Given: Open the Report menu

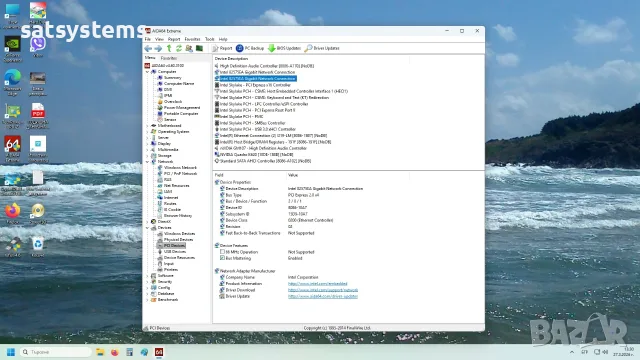Looking at the screenshot, I should (174, 39).
